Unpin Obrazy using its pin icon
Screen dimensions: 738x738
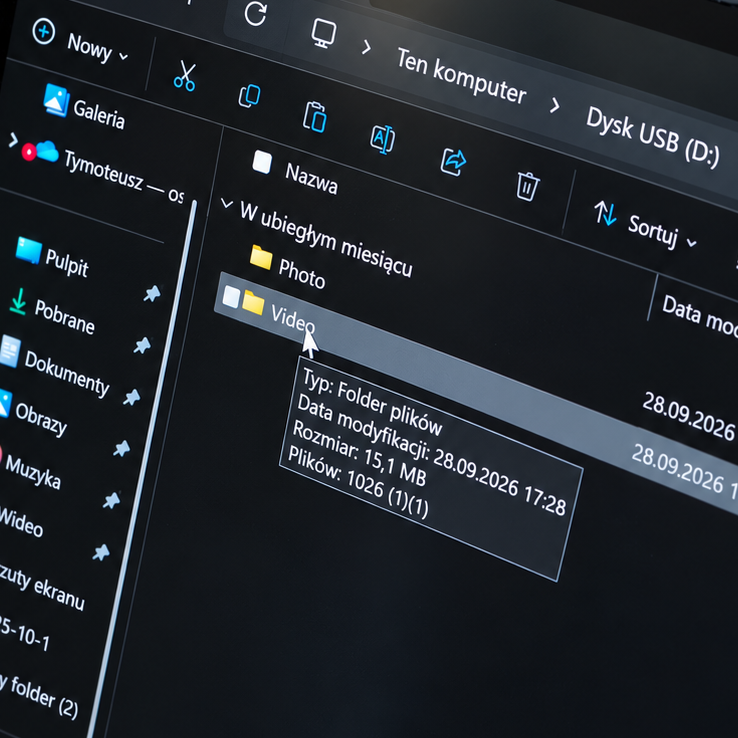pos(122,449)
